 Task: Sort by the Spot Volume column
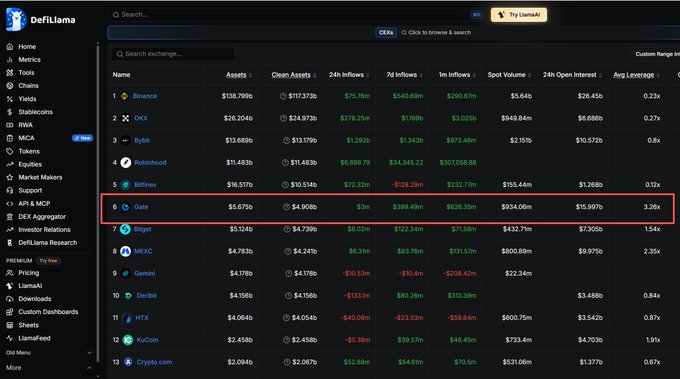point(509,75)
